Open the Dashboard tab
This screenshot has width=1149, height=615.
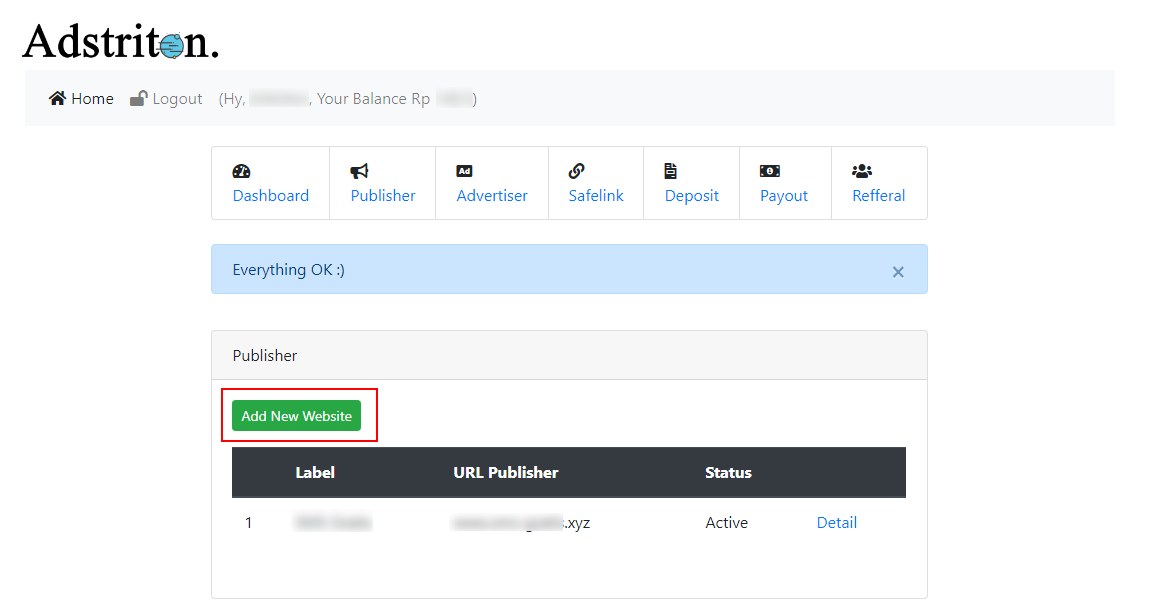click(x=271, y=196)
